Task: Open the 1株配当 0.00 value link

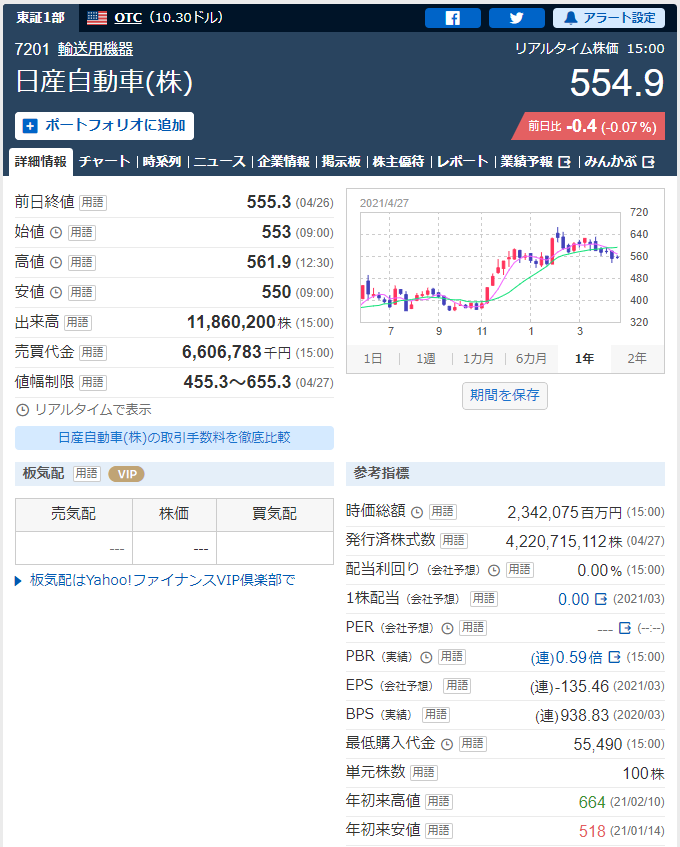Action: [582, 599]
